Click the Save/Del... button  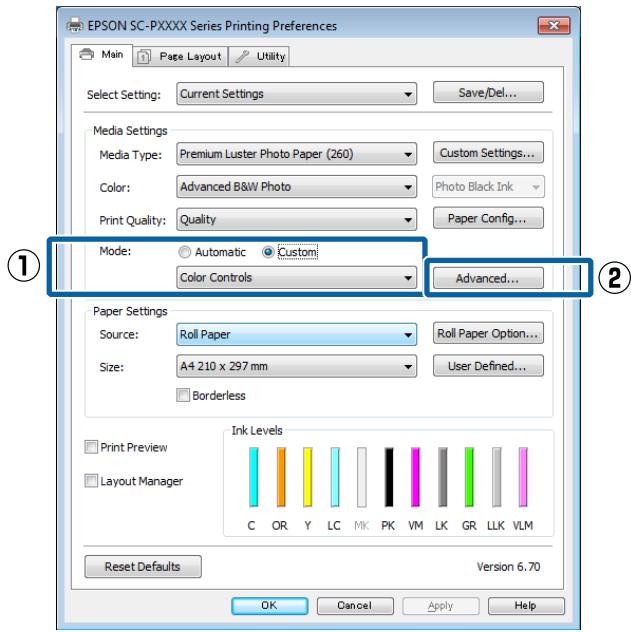(x=488, y=93)
